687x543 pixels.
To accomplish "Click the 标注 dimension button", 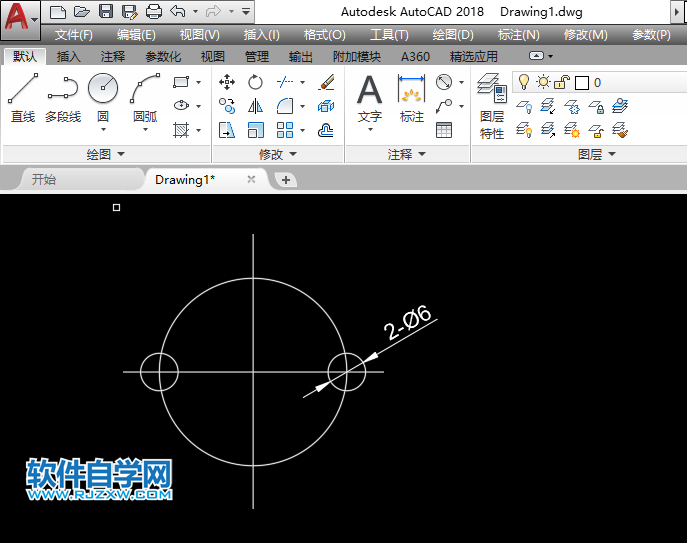I will pyautogui.click(x=412, y=100).
